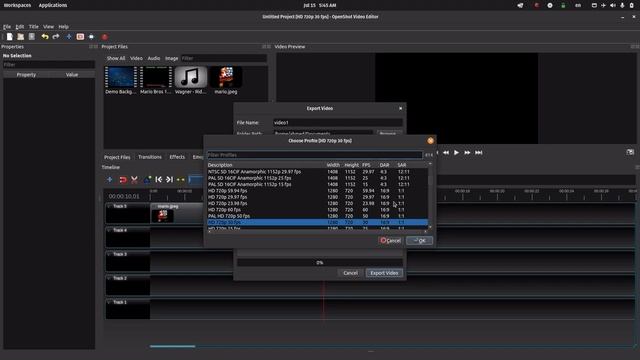Image resolution: width=640 pixels, height=360 pixels.
Task: Click the New Project toolbar icon
Action: pyautogui.click(x=9, y=37)
